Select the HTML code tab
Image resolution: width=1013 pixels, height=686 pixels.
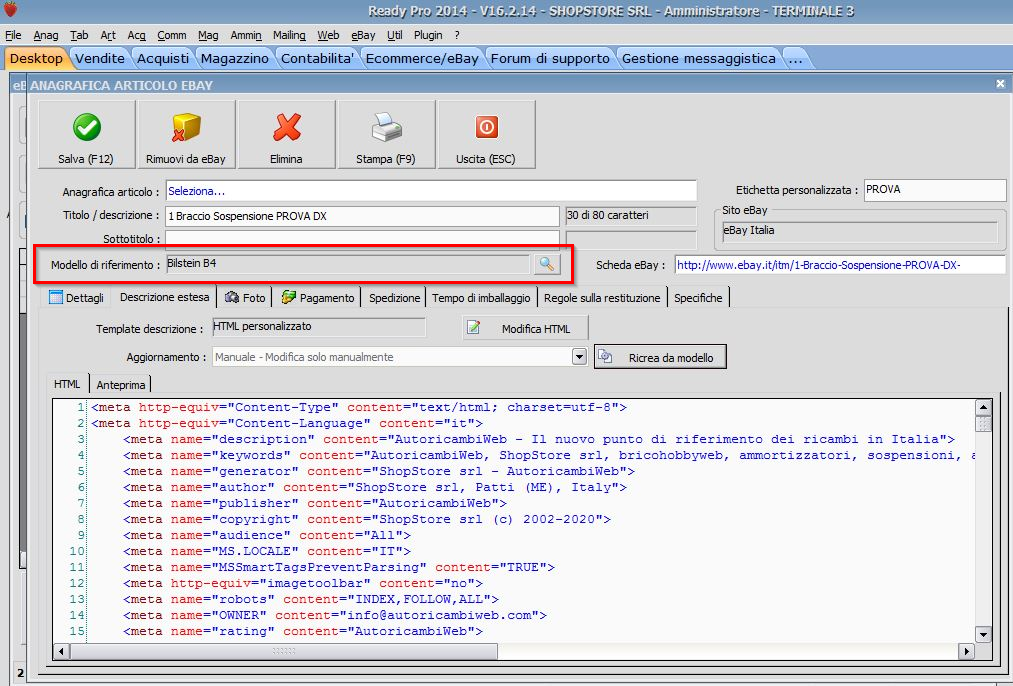(67, 384)
